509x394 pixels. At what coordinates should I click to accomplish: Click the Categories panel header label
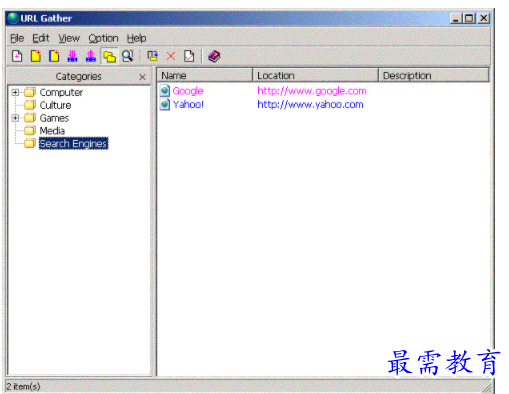78,77
